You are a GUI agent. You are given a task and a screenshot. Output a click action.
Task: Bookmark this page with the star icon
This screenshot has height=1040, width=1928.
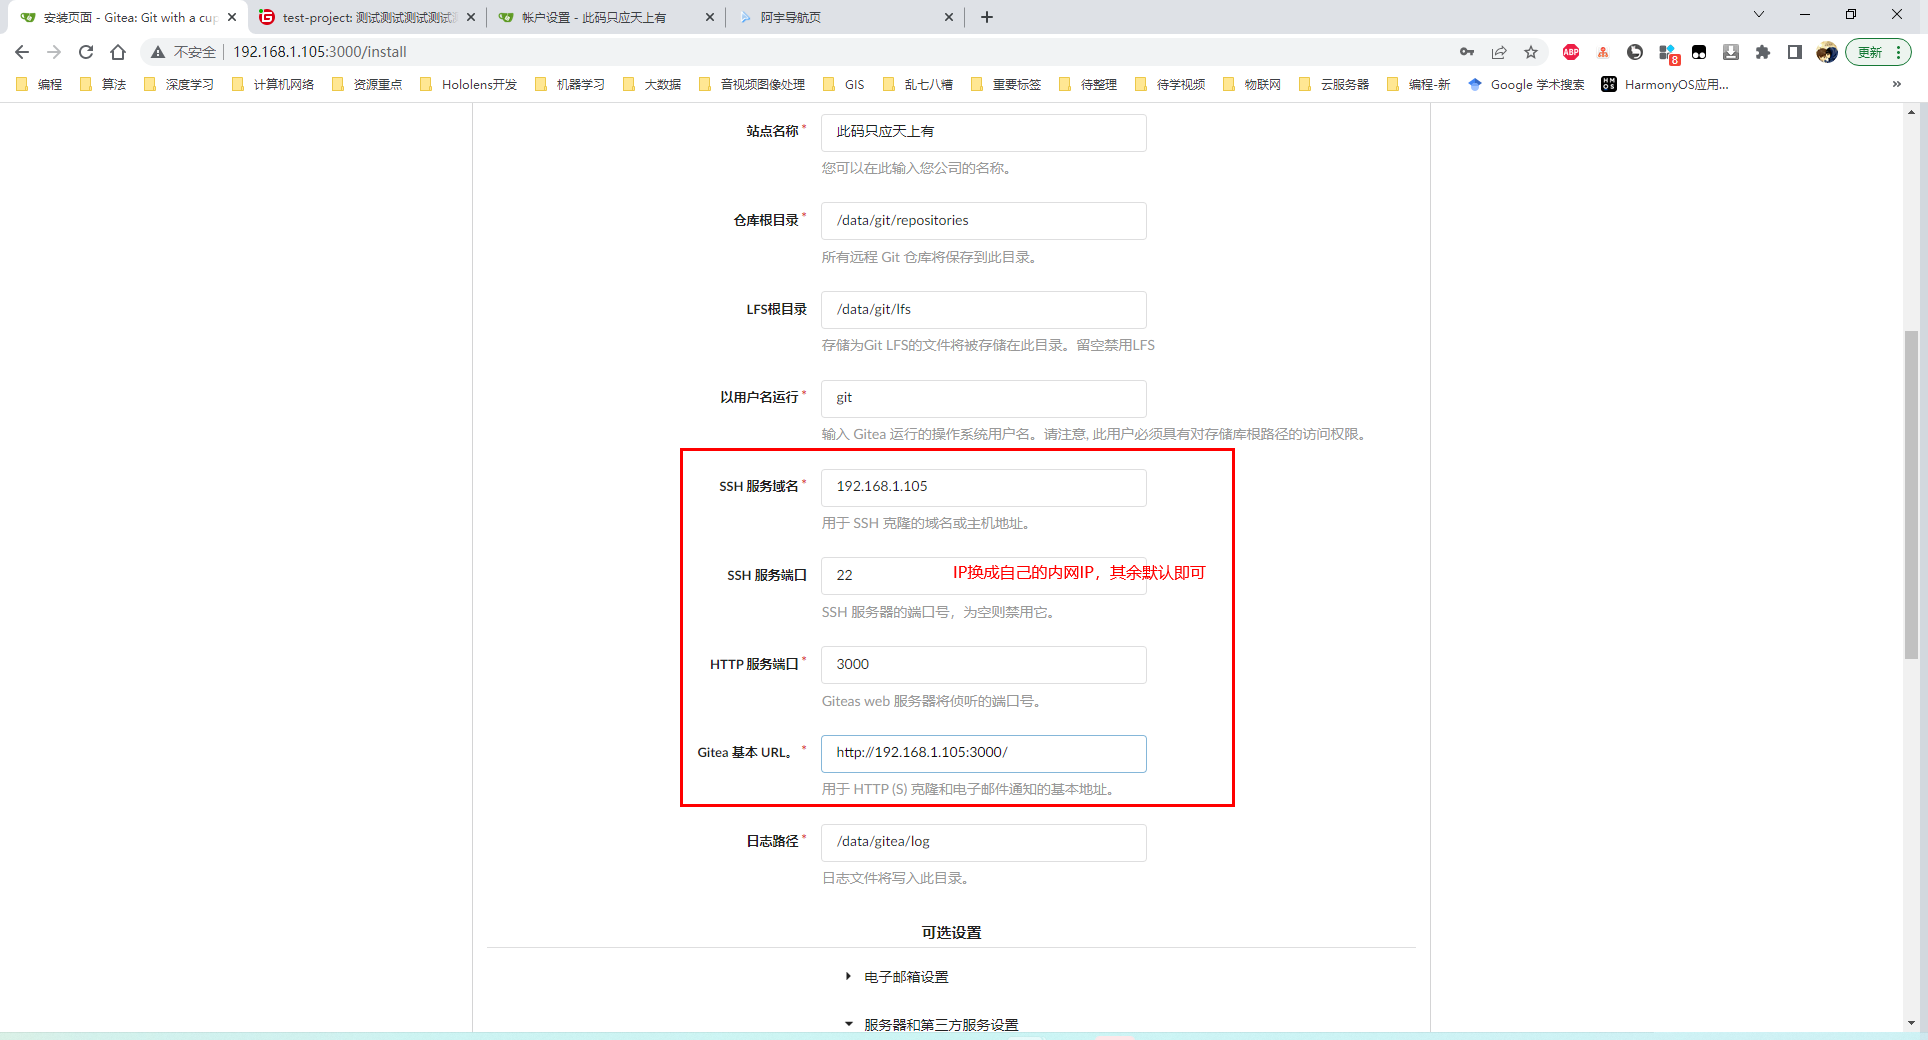(1531, 52)
